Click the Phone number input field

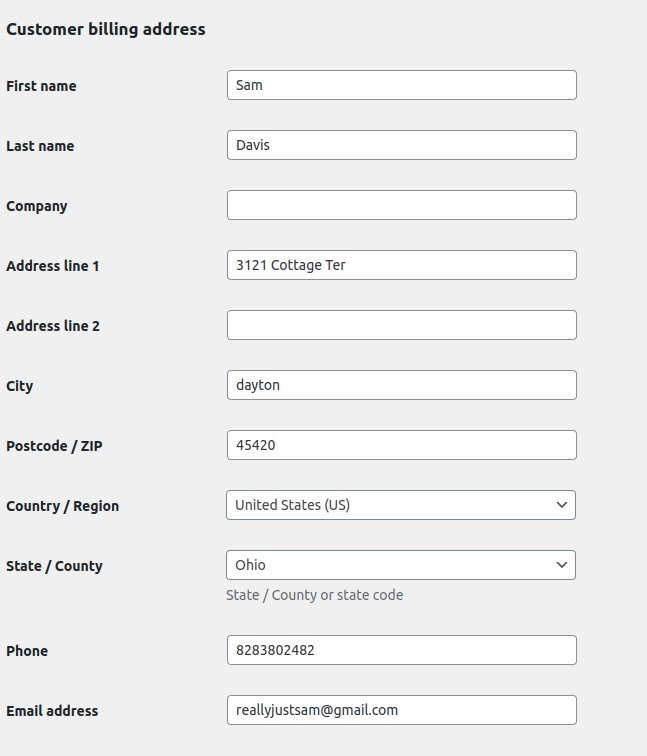(401, 650)
